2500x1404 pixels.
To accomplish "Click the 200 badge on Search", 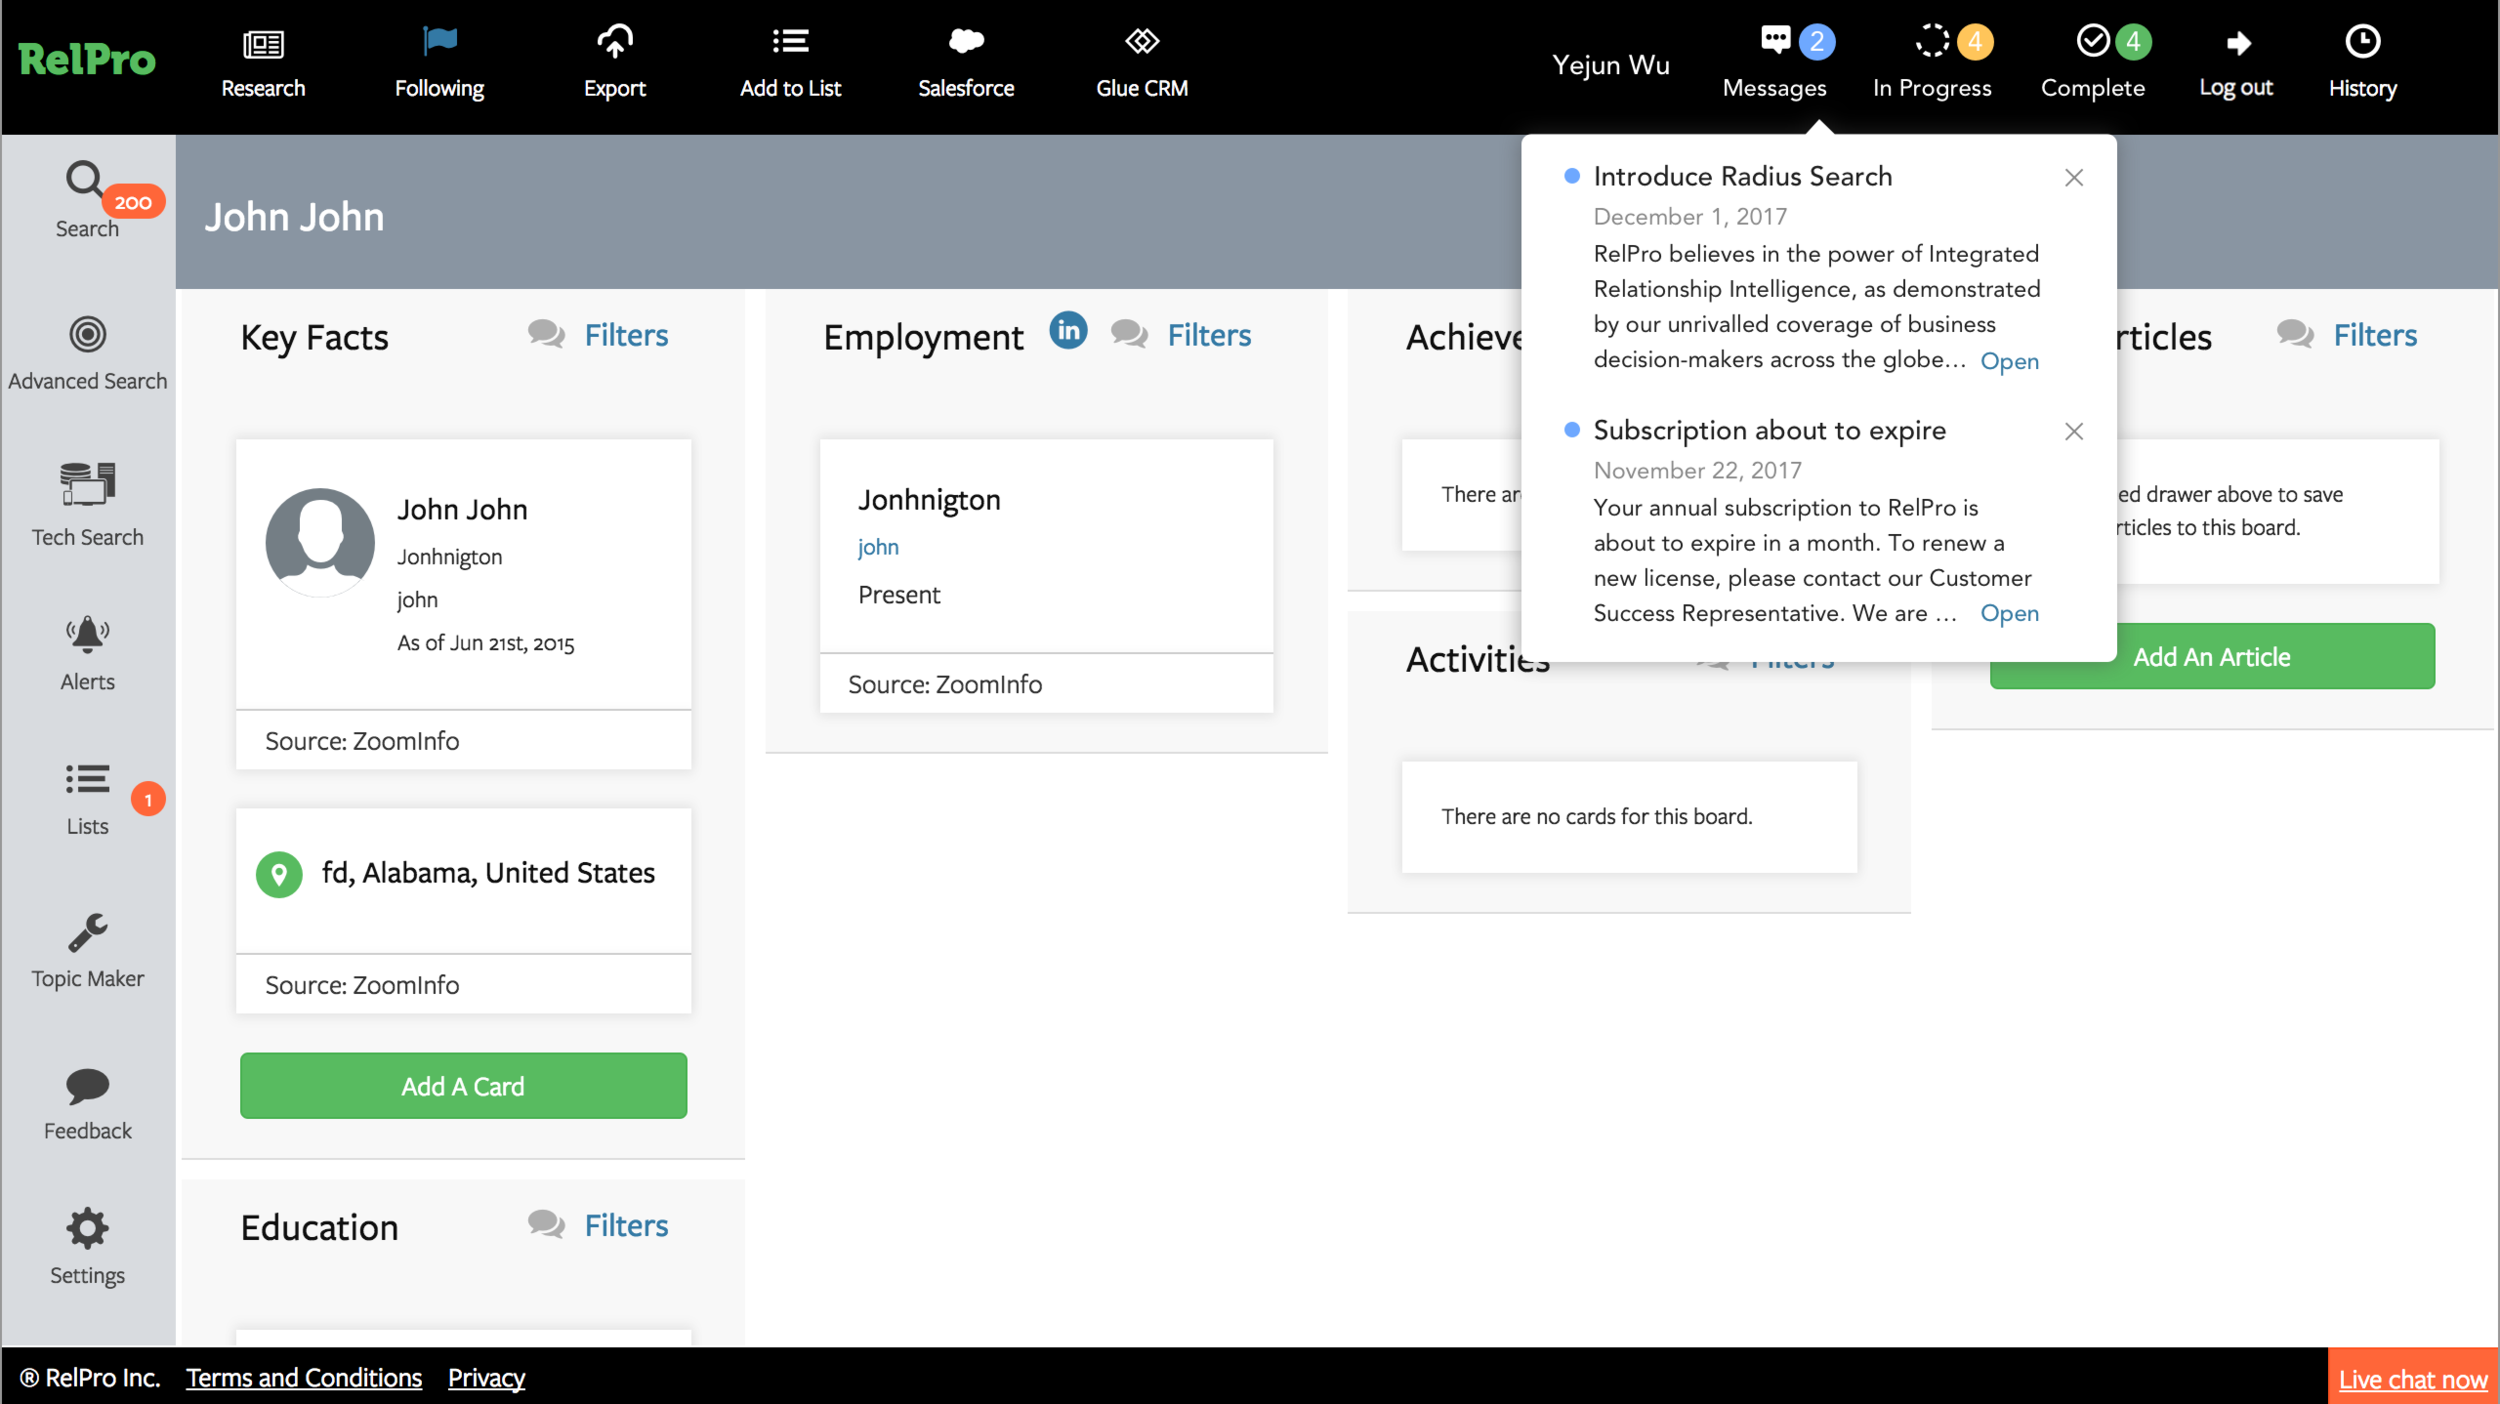I will tap(133, 203).
